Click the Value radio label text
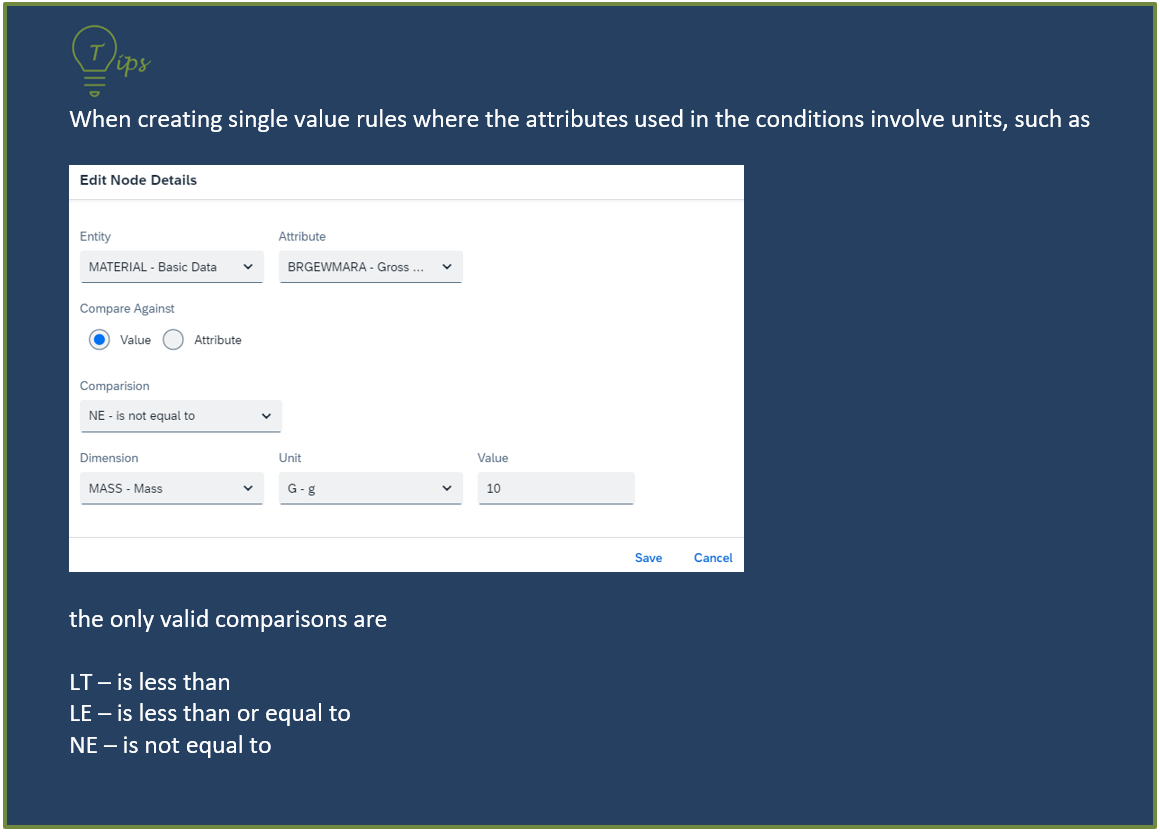The image size is (1160, 832). (x=135, y=340)
